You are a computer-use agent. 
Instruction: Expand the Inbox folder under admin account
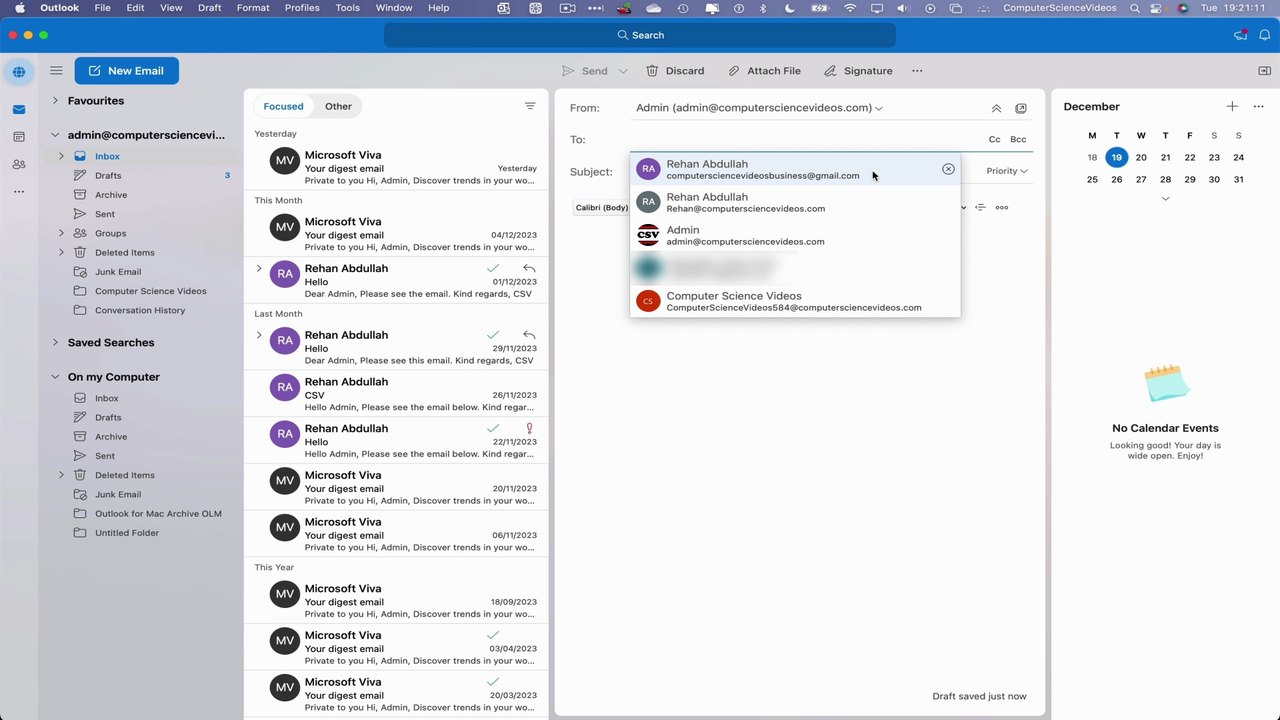[x=62, y=156]
